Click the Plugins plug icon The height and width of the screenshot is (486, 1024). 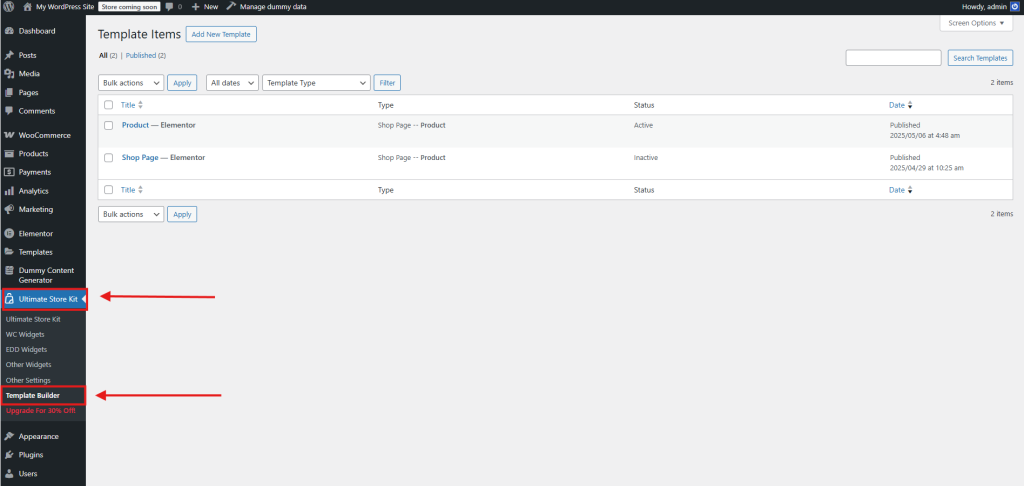(9, 455)
